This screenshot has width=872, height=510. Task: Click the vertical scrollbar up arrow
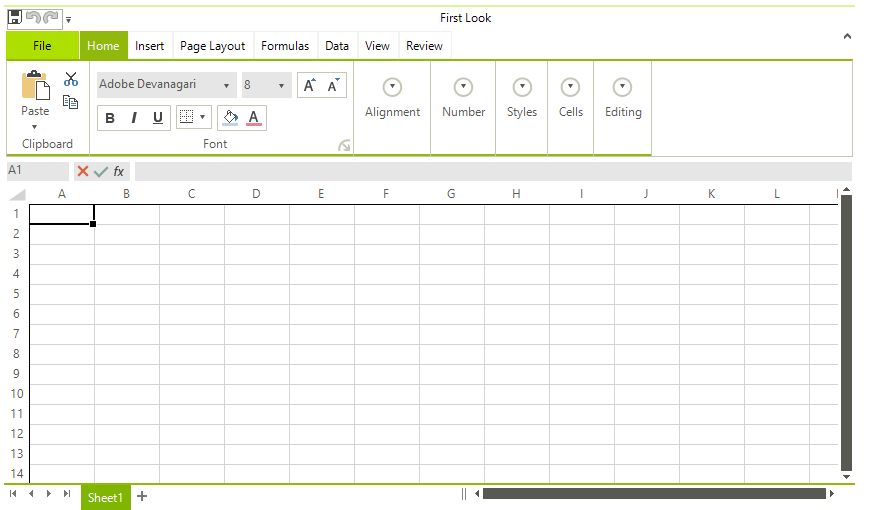point(846,190)
